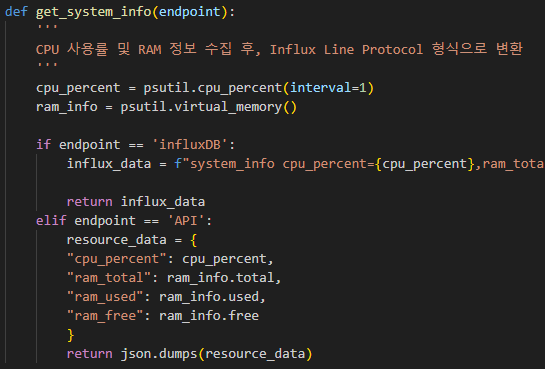Click the ram_info variable assignment
Image resolution: width=545 pixels, height=369 pixels.
67,107
